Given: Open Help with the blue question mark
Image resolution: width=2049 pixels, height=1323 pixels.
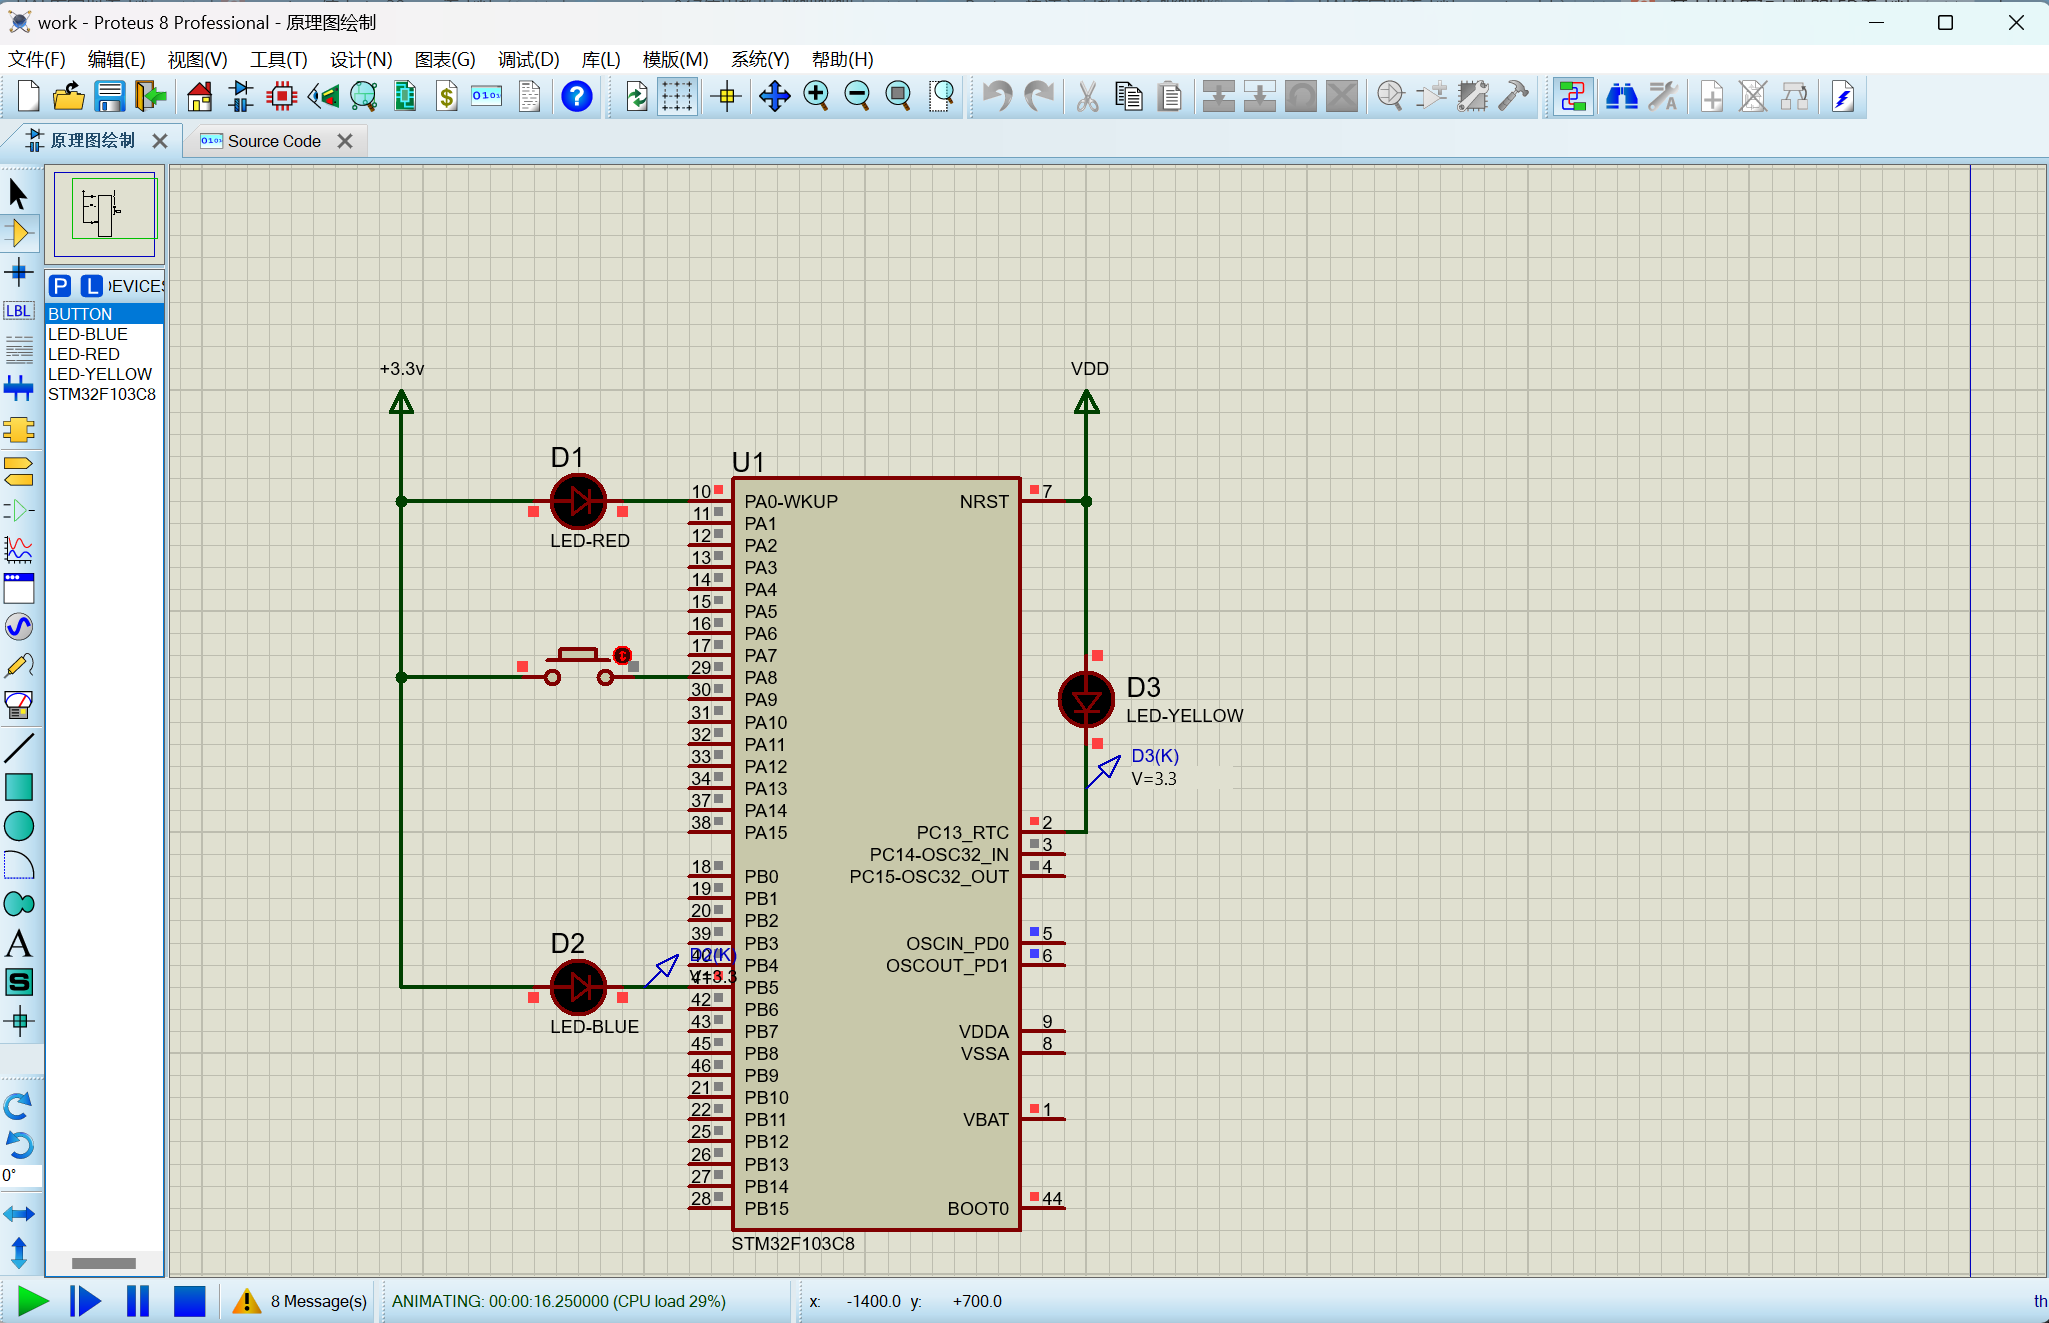Looking at the screenshot, I should [577, 97].
